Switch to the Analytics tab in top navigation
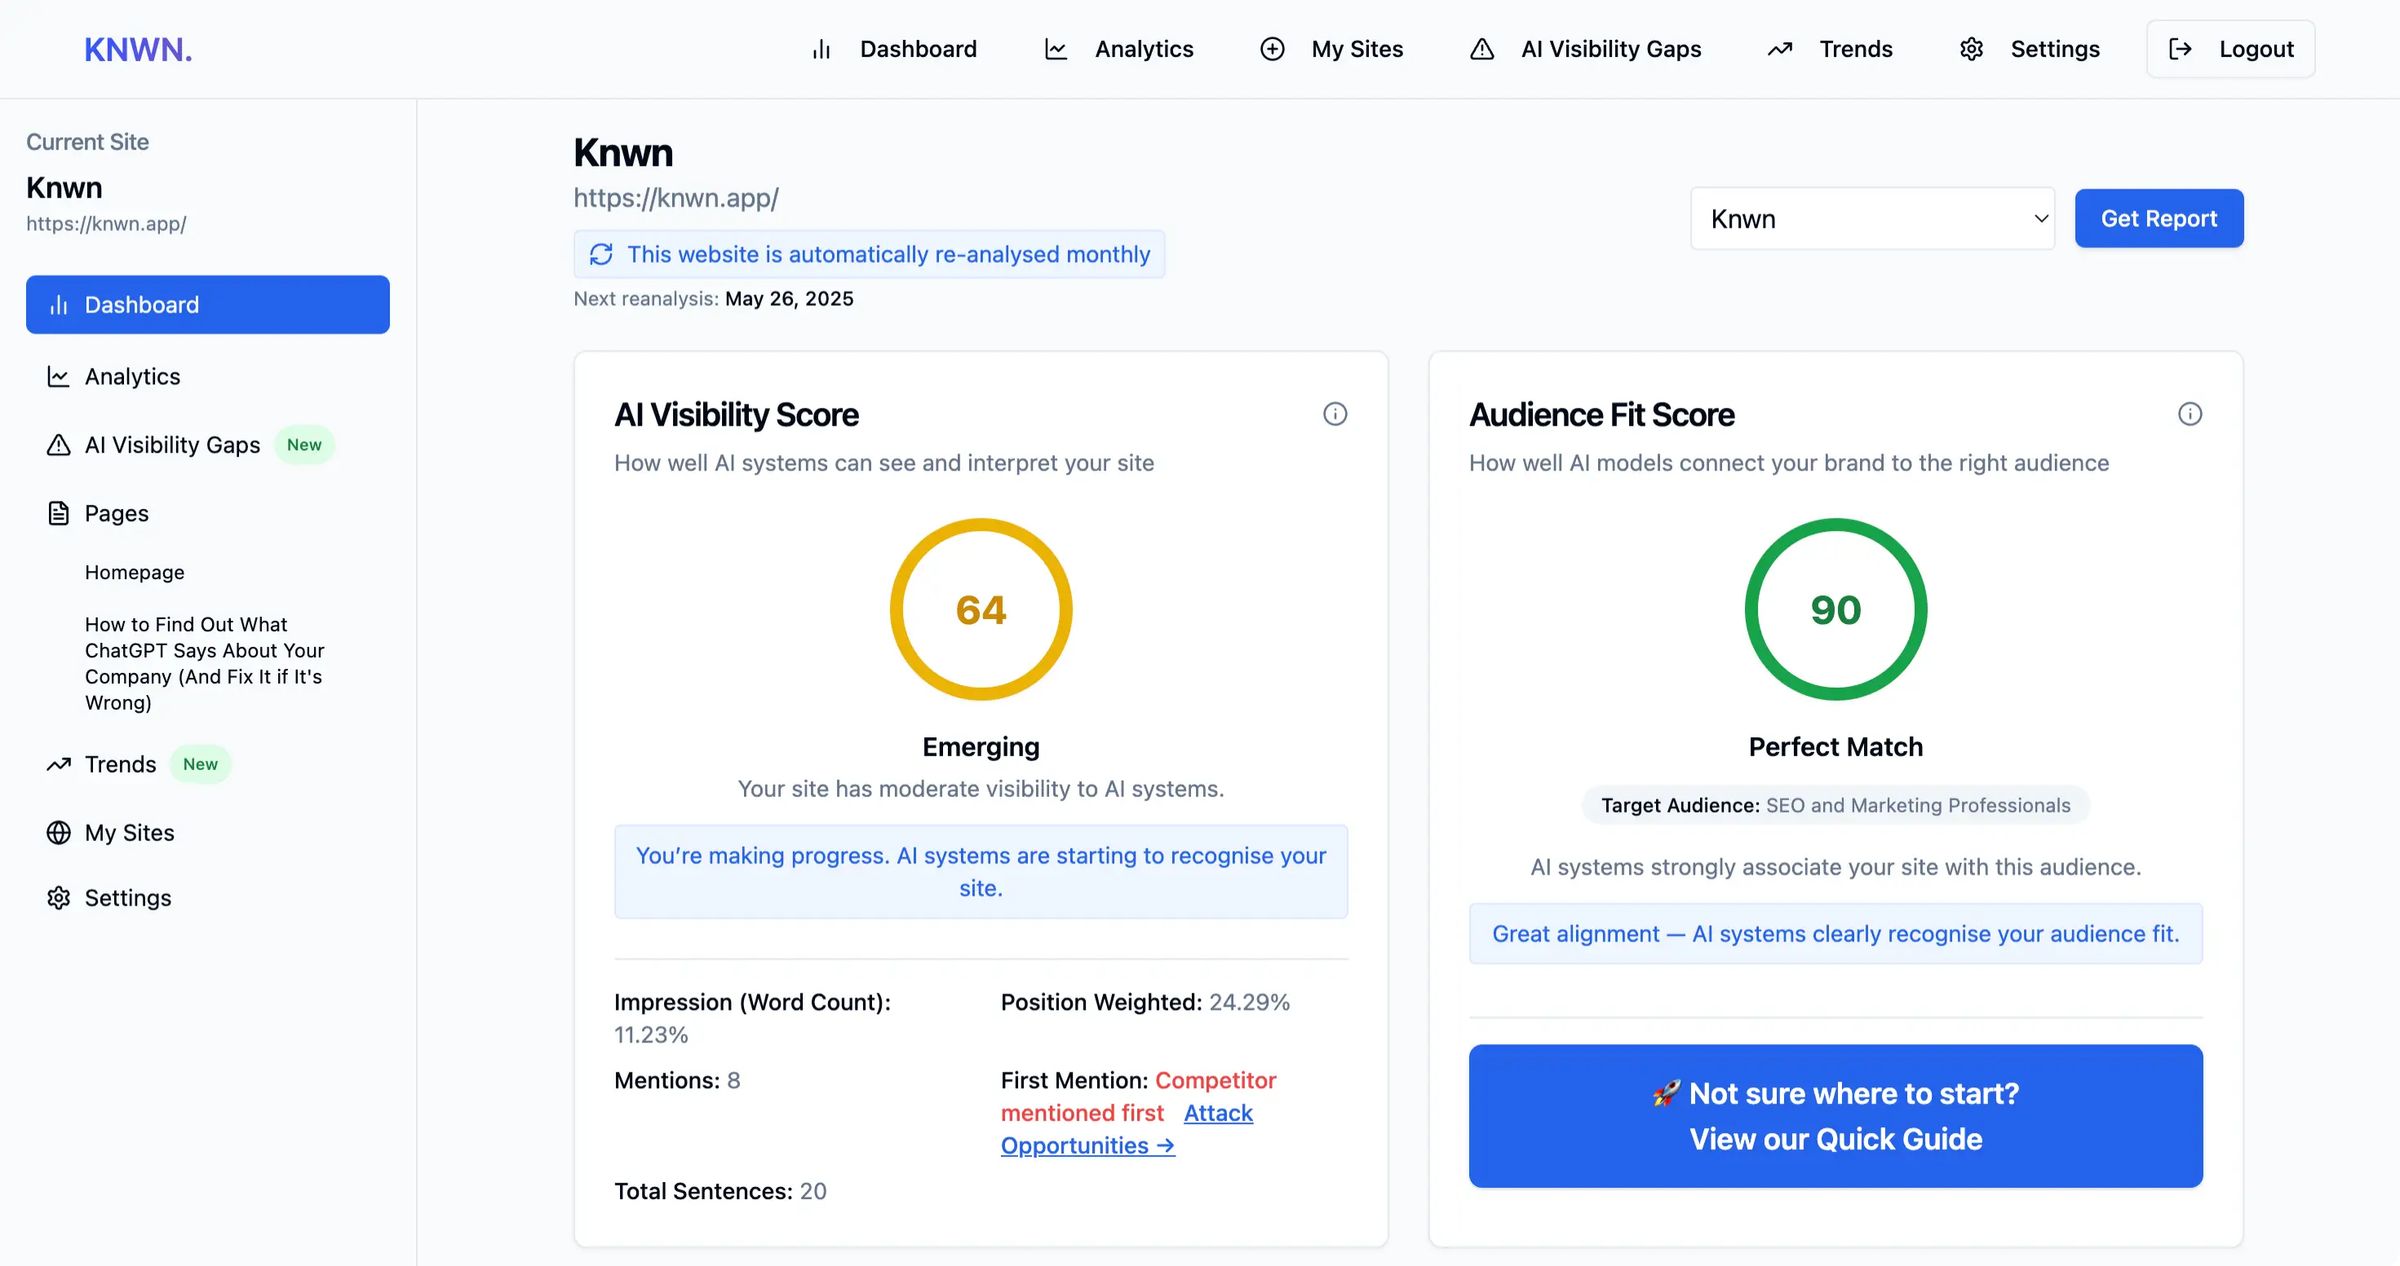The width and height of the screenshot is (2400, 1266). click(1143, 48)
